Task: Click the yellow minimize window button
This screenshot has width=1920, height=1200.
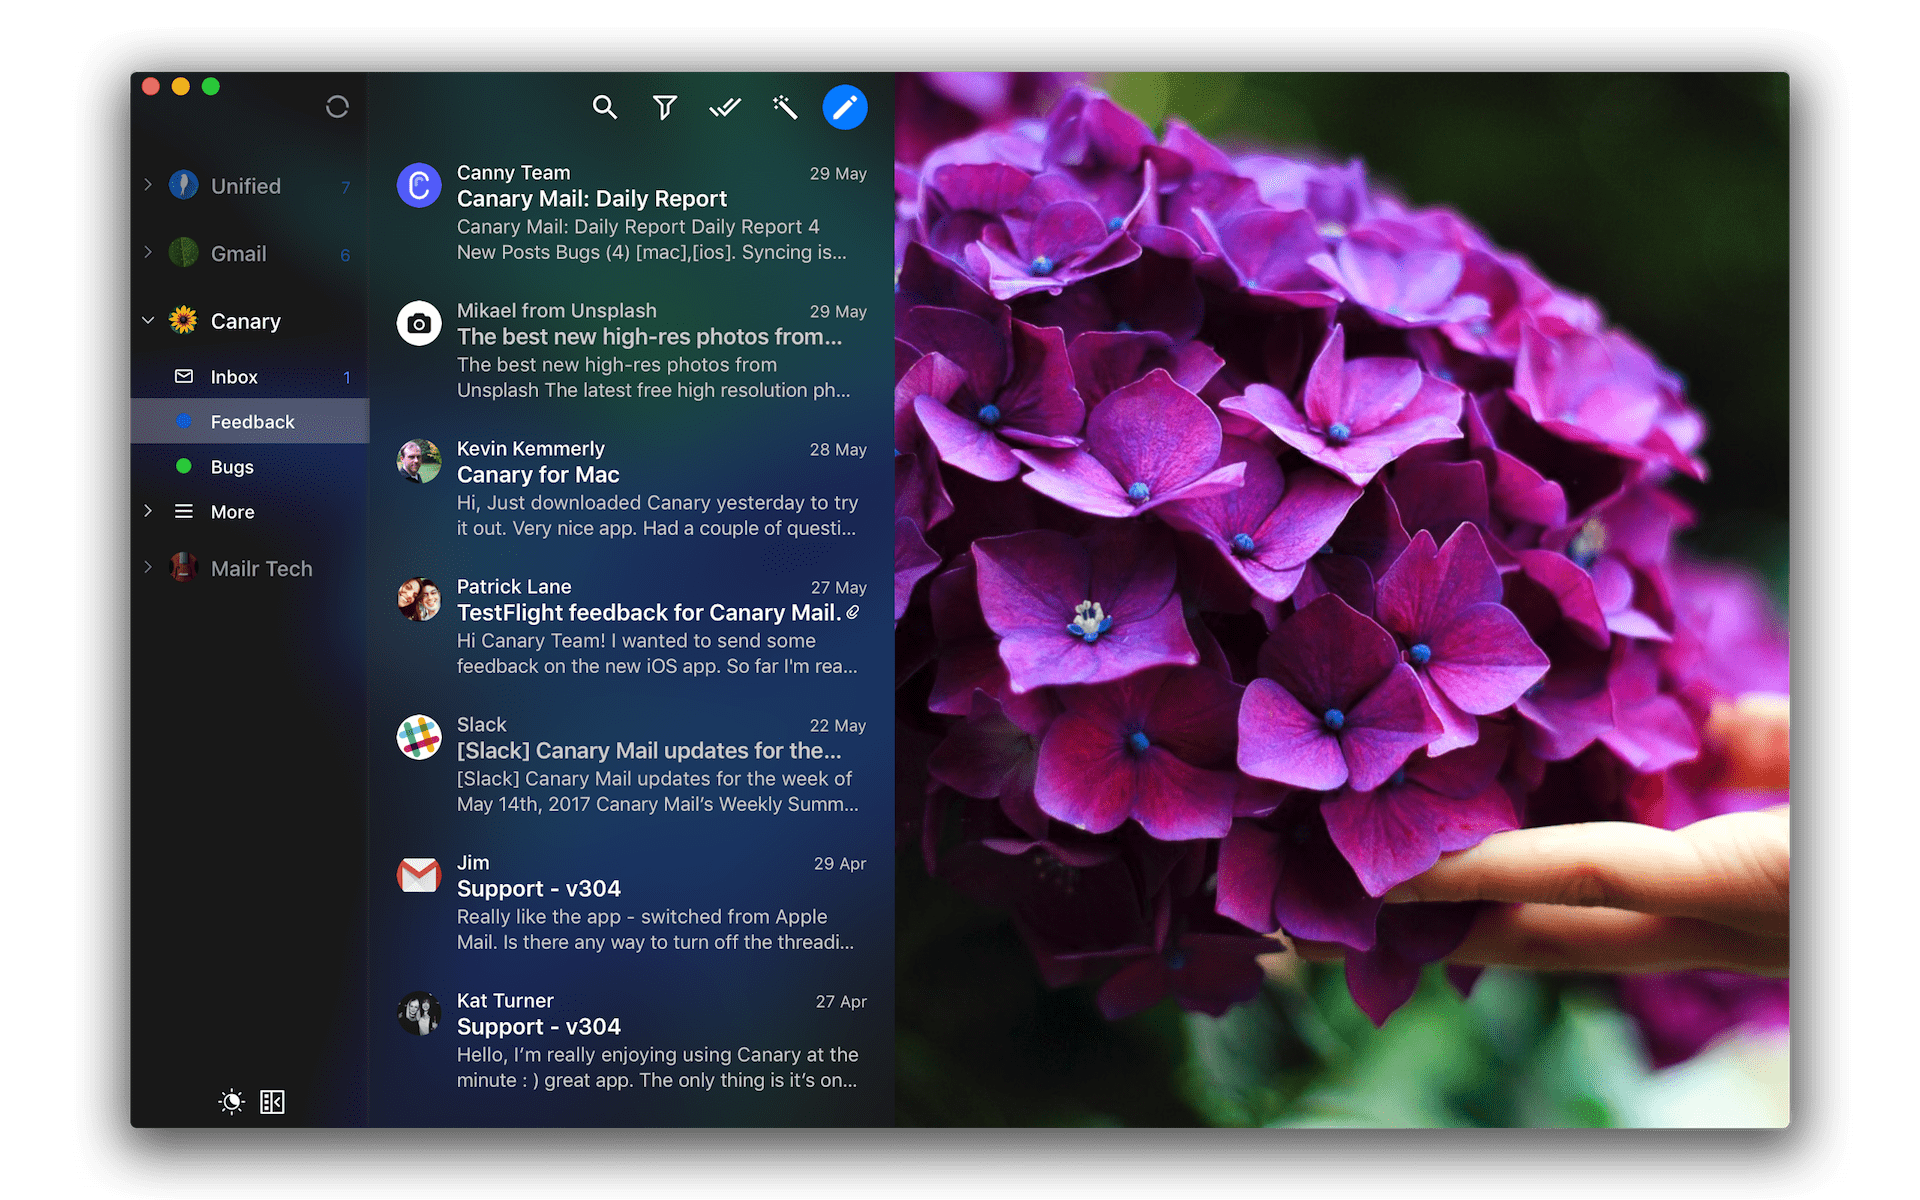Action: tap(181, 86)
